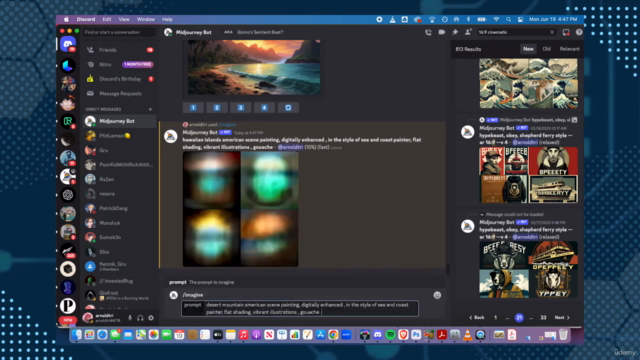Toggle microphone mute in user panel
This screenshot has width=640, height=360.
tap(130, 318)
